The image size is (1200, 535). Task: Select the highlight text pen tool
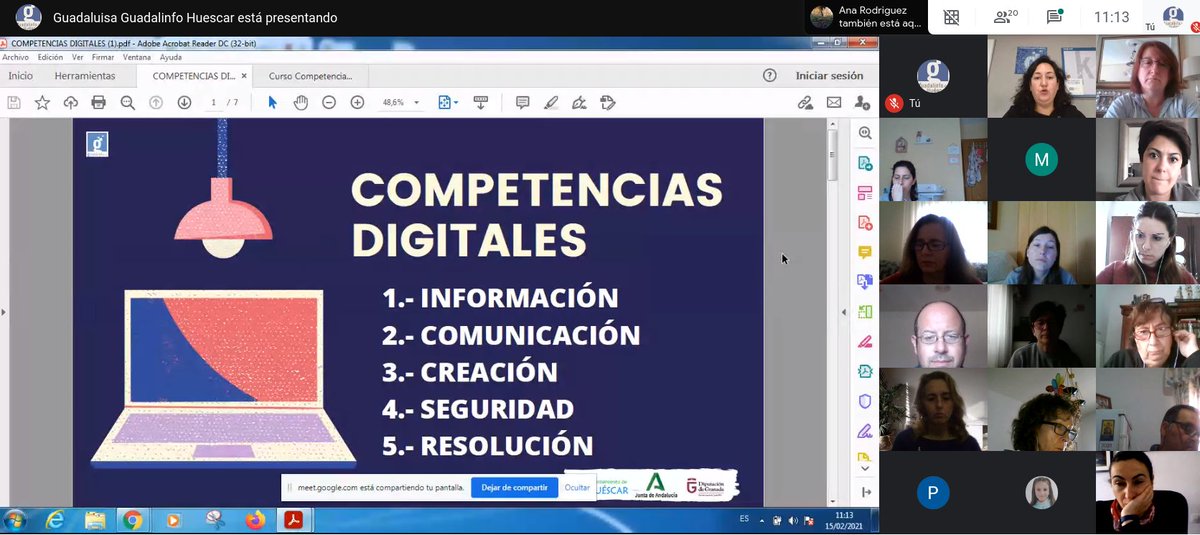pyautogui.click(x=550, y=102)
